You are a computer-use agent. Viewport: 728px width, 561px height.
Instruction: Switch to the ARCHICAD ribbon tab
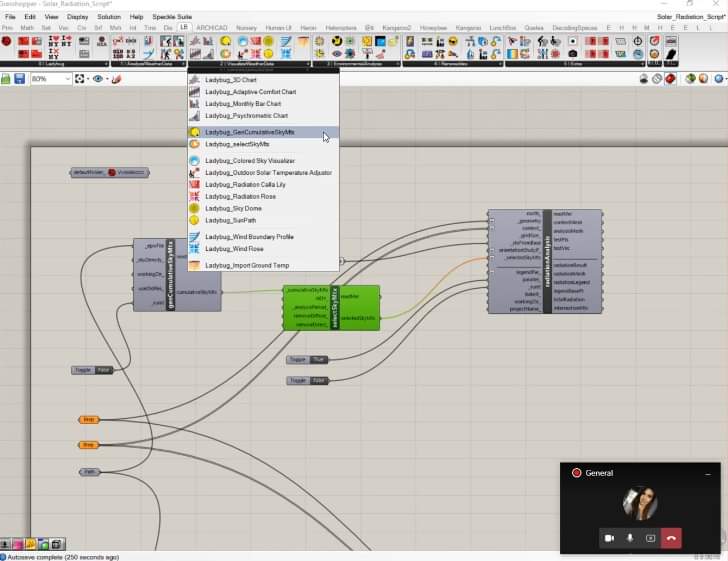coord(212,28)
